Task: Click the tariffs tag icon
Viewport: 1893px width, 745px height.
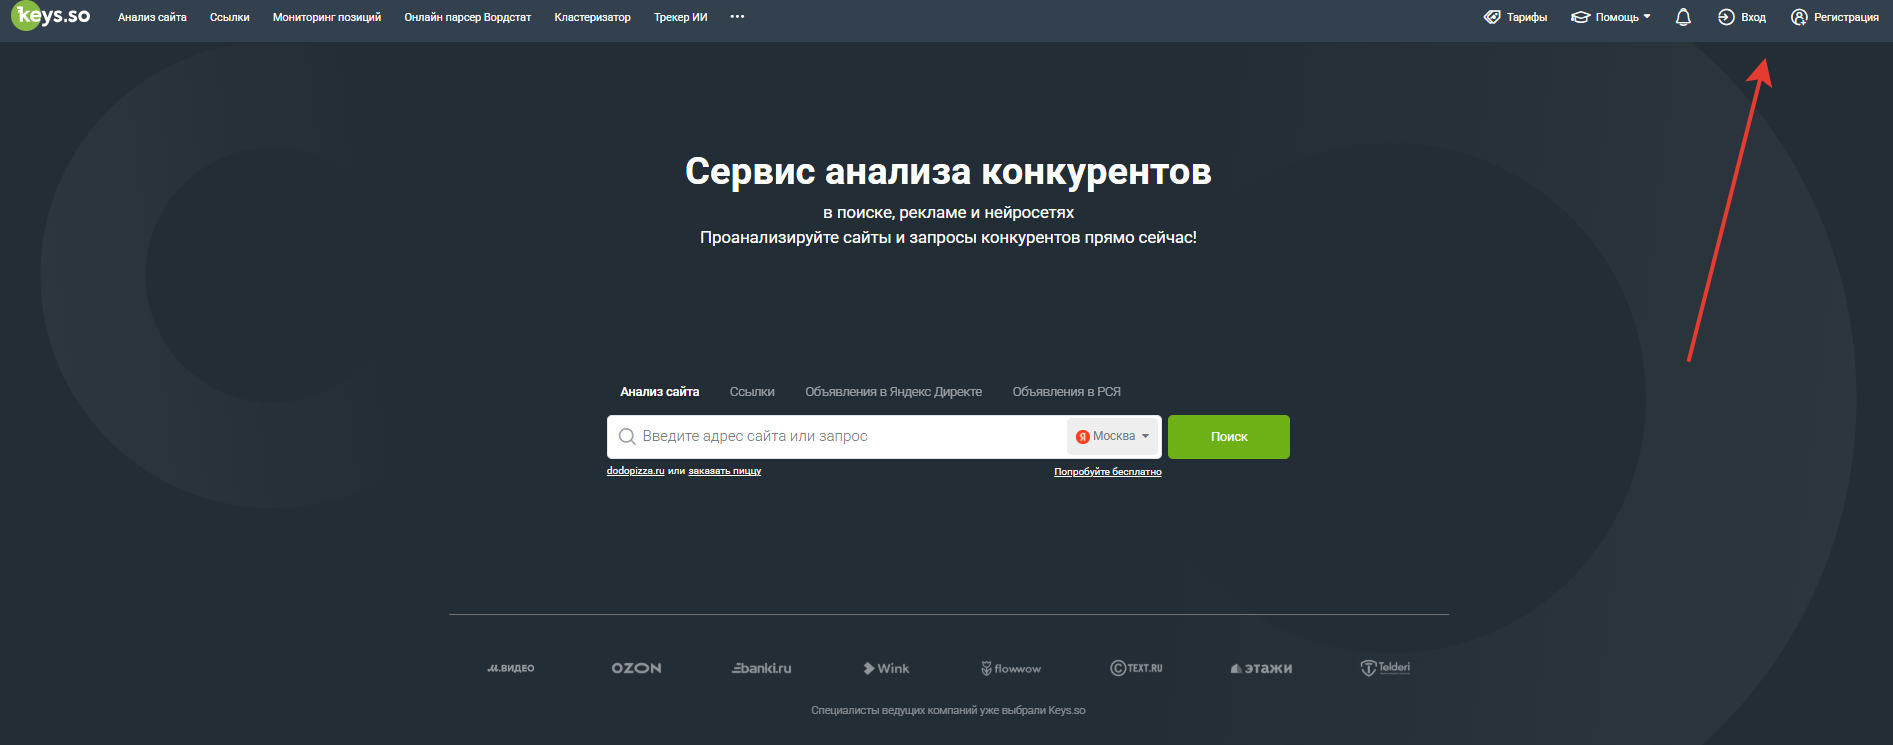Action: (1492, 17)
